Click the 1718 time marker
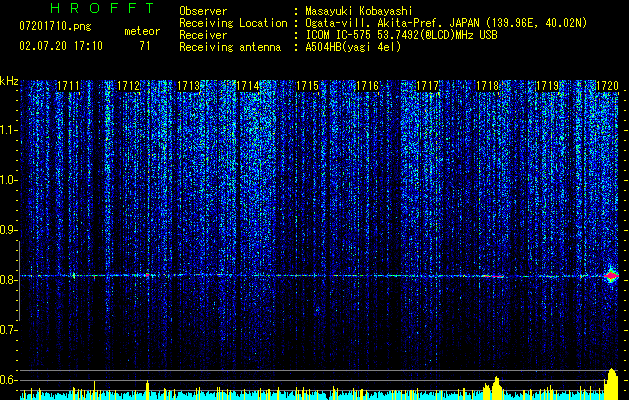Viewport: 629px width, 400px height. pos(487,86)
